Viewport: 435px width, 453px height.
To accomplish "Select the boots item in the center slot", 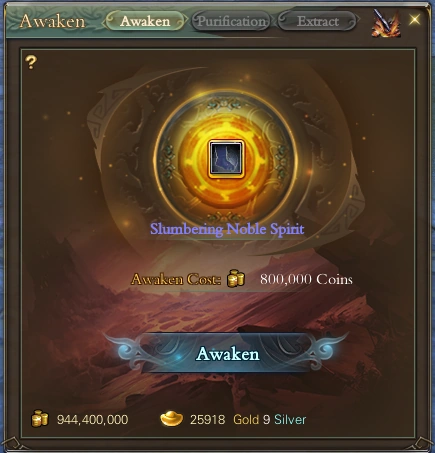I will 226,159.
